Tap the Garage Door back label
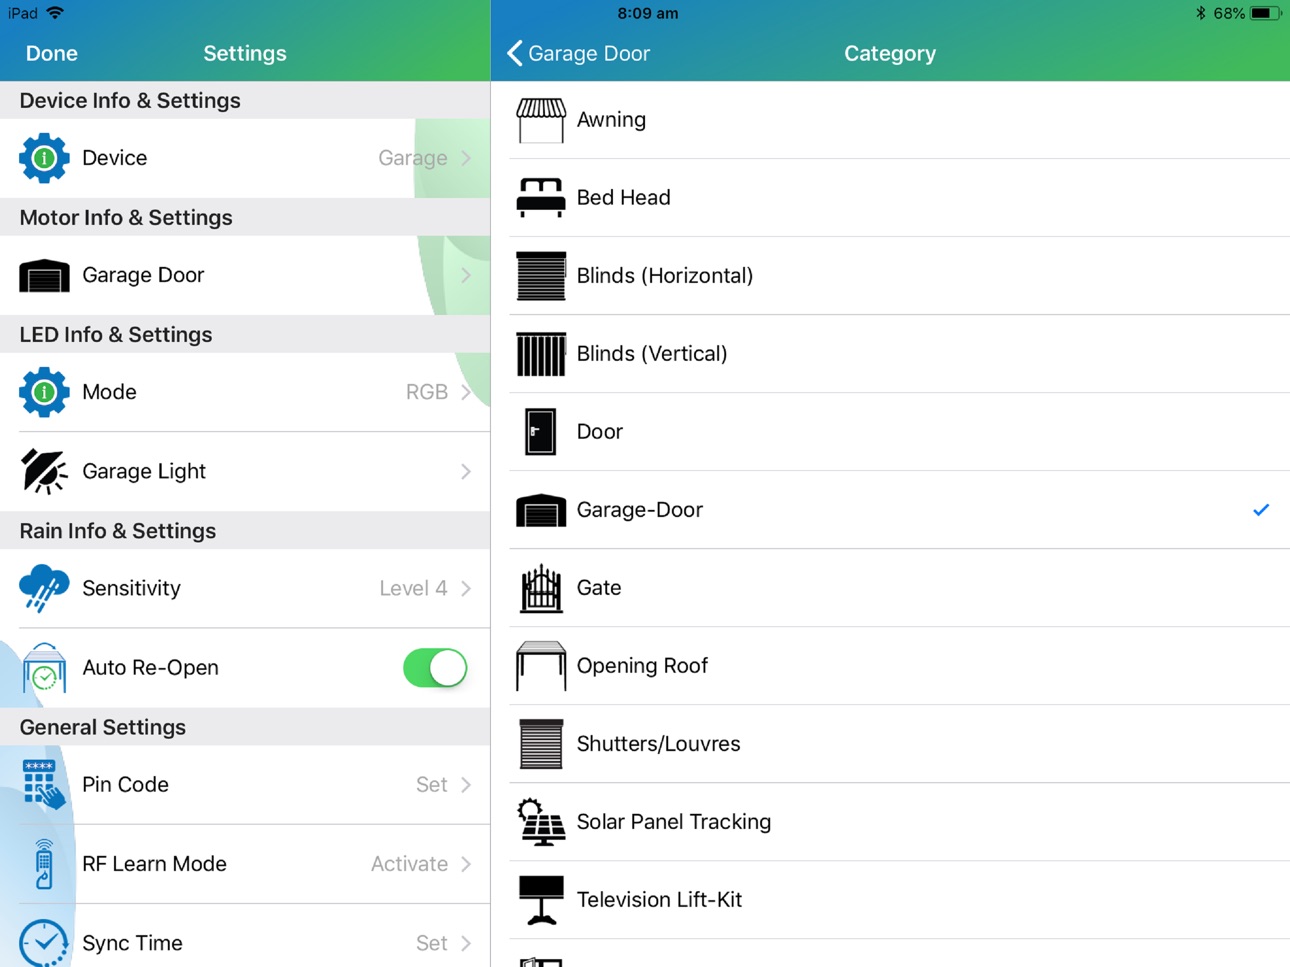The height and width of the screenshot is (967, 1290). [589, 53]
